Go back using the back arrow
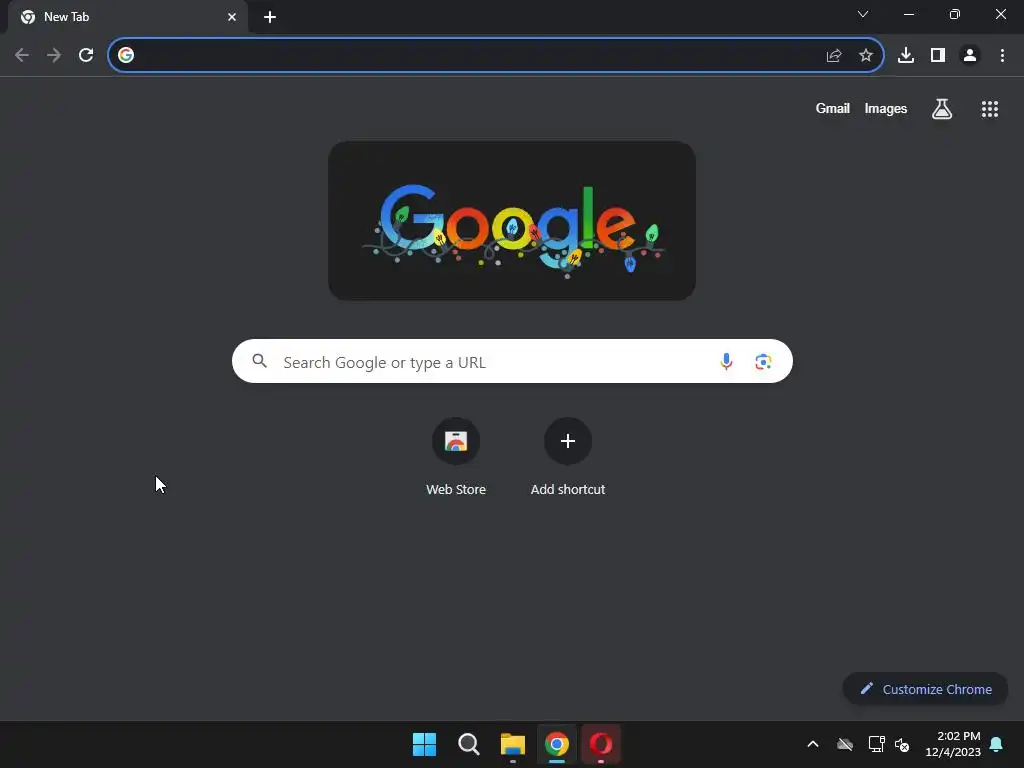This screenshot has height=768, width=1024. [22, 56]
